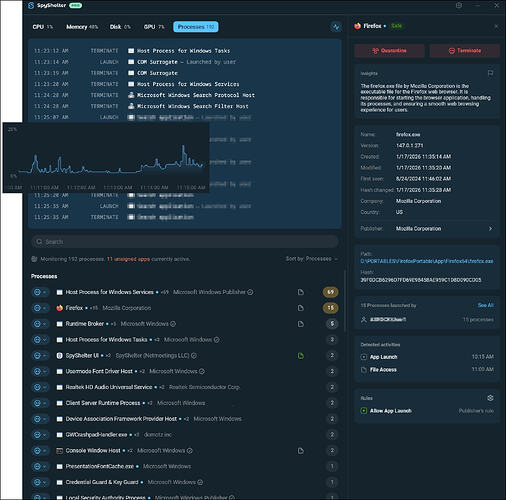The height and width of the screenshot is (500, 506).
Task: Click Microsoft Windows Search Protocol Host log entry
Action: (x=144, y=95)
